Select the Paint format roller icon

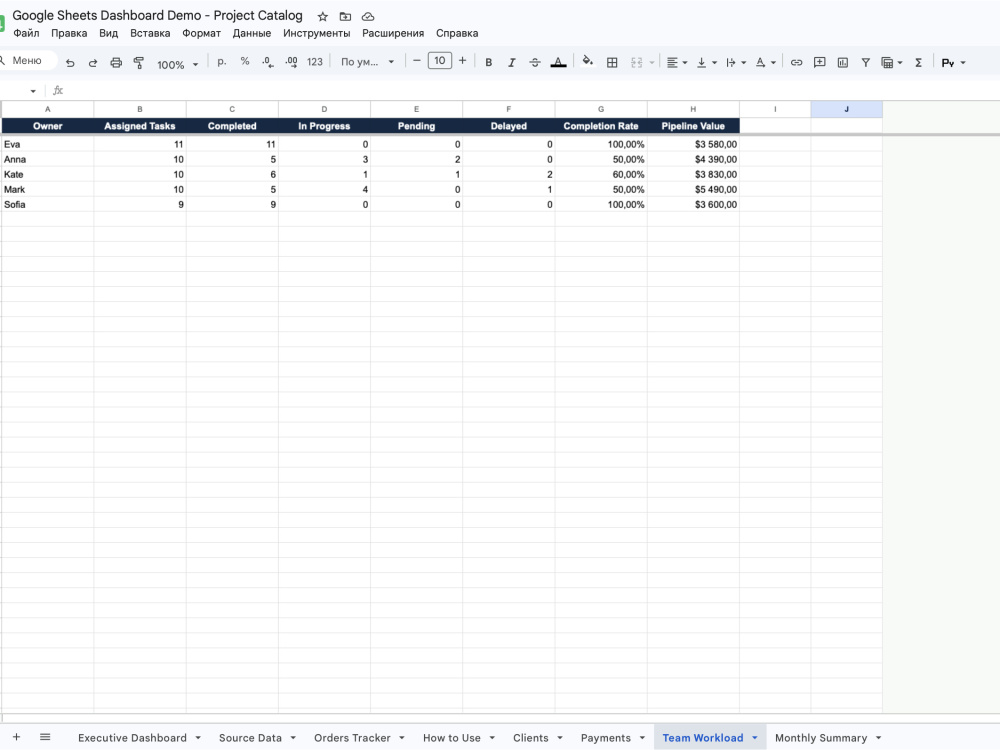coord(138,62)
